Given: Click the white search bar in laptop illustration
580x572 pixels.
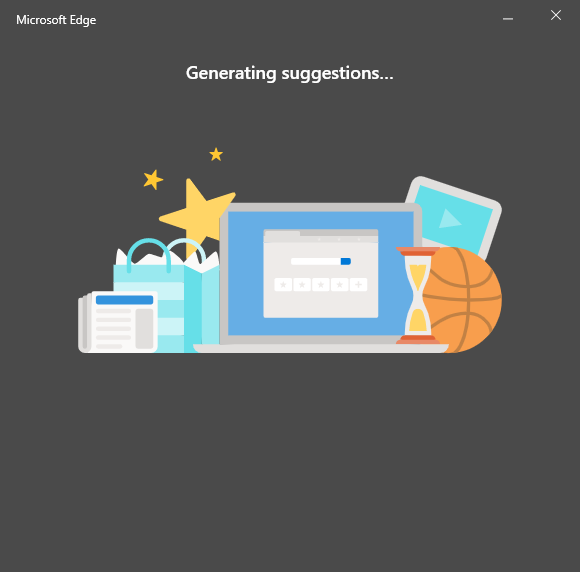Looking at the screenshot, I should click(321, 262).
